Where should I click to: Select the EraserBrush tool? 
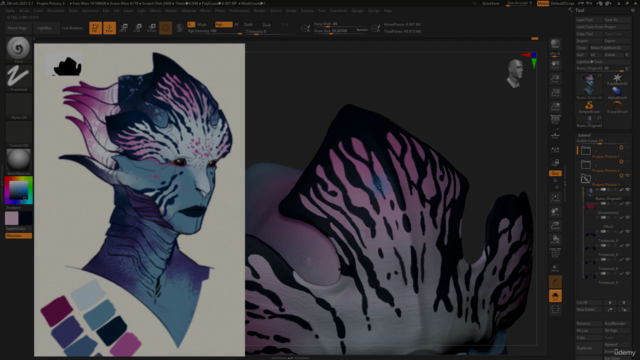(x=617, y=107)
